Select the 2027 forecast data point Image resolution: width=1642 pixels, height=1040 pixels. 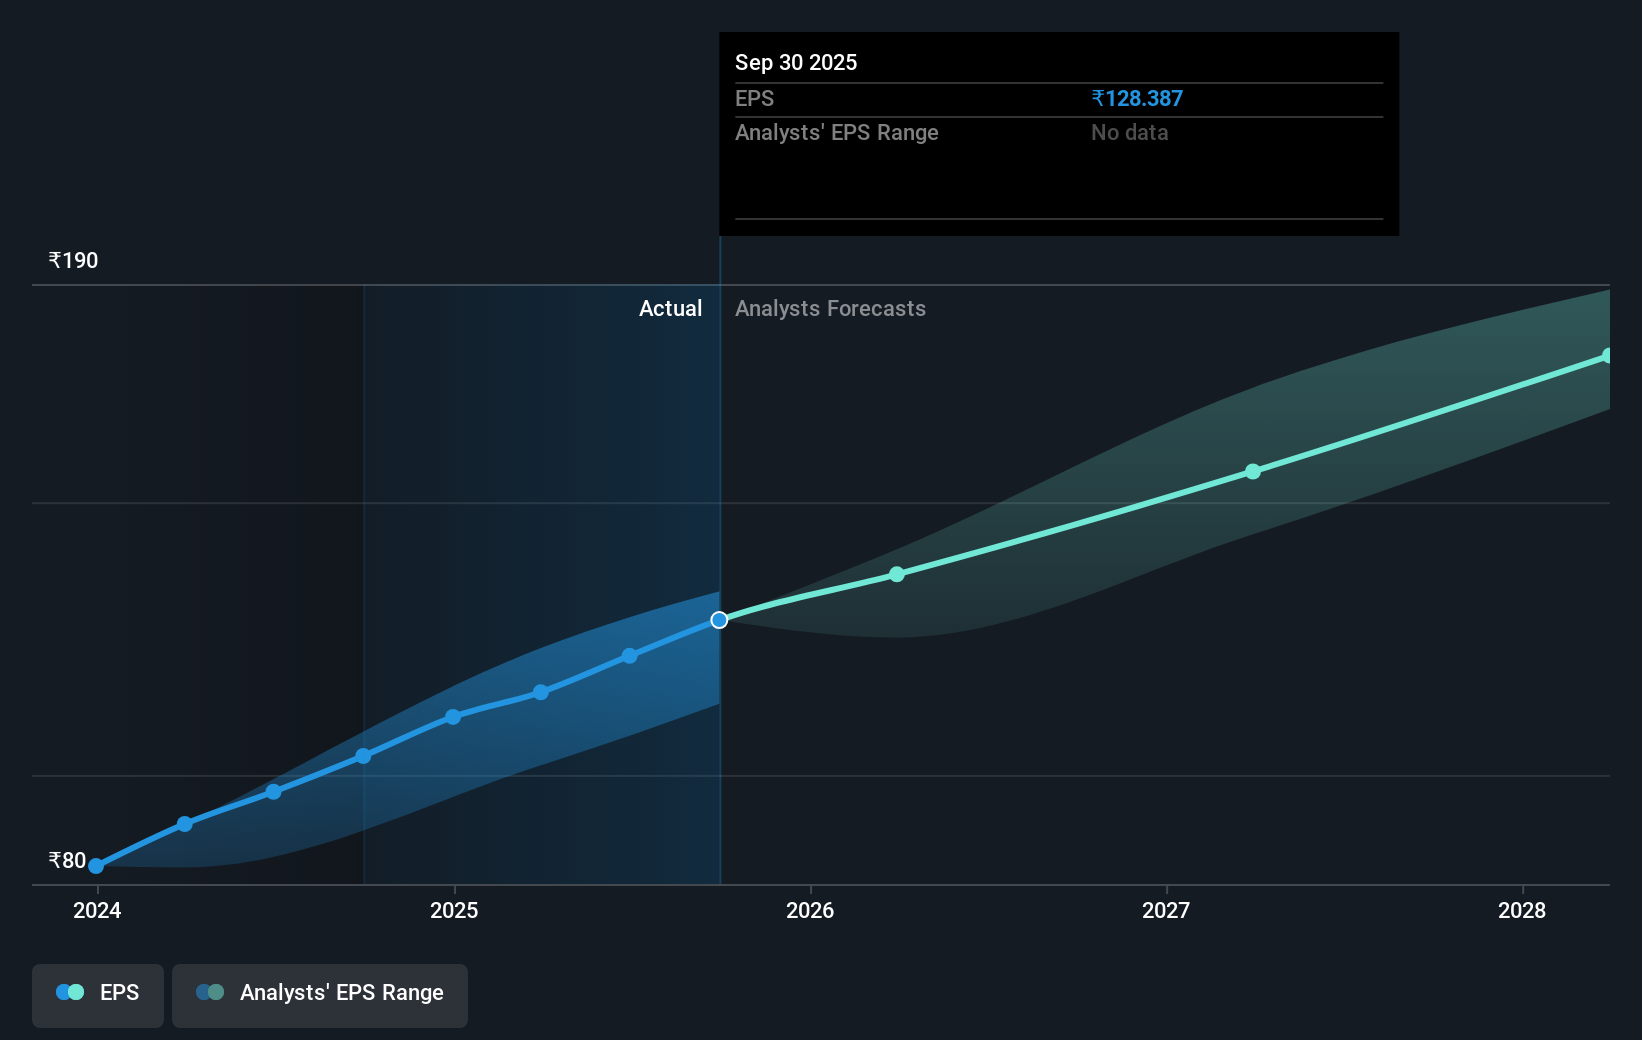[x=1253, y=472]
